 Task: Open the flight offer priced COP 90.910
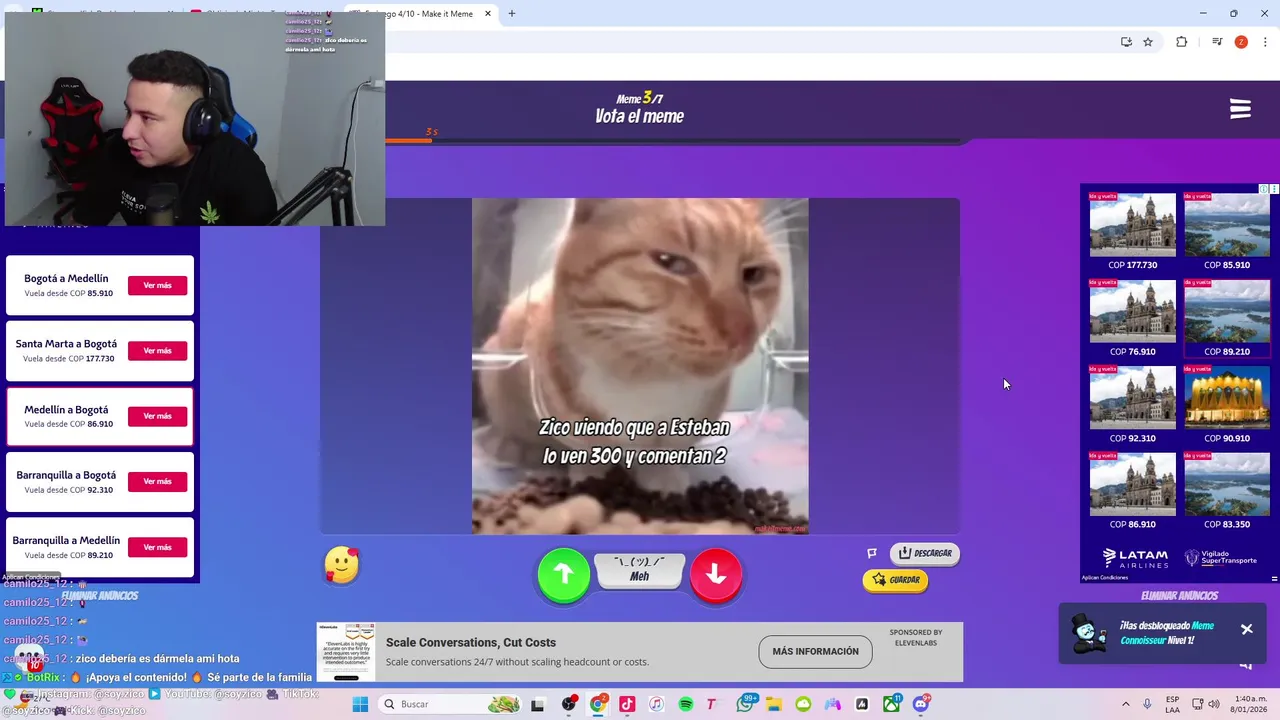[1227, 404]
